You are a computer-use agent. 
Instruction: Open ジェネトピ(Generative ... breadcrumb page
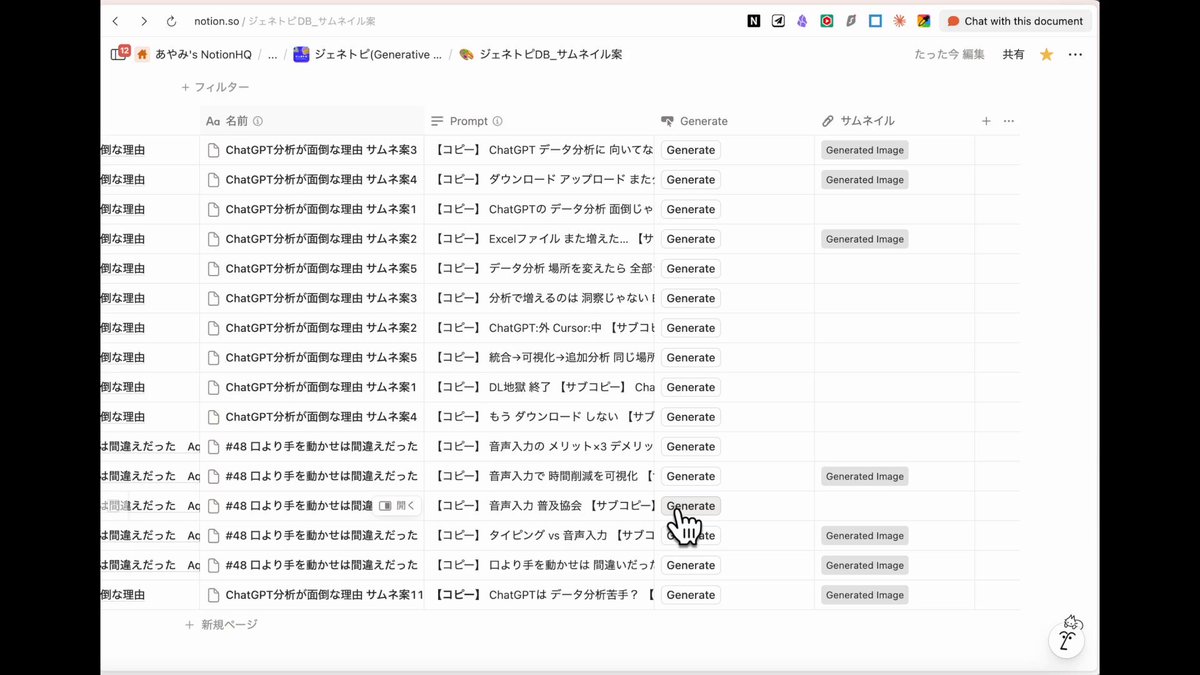pyautogui.click(x=367, y=54)
